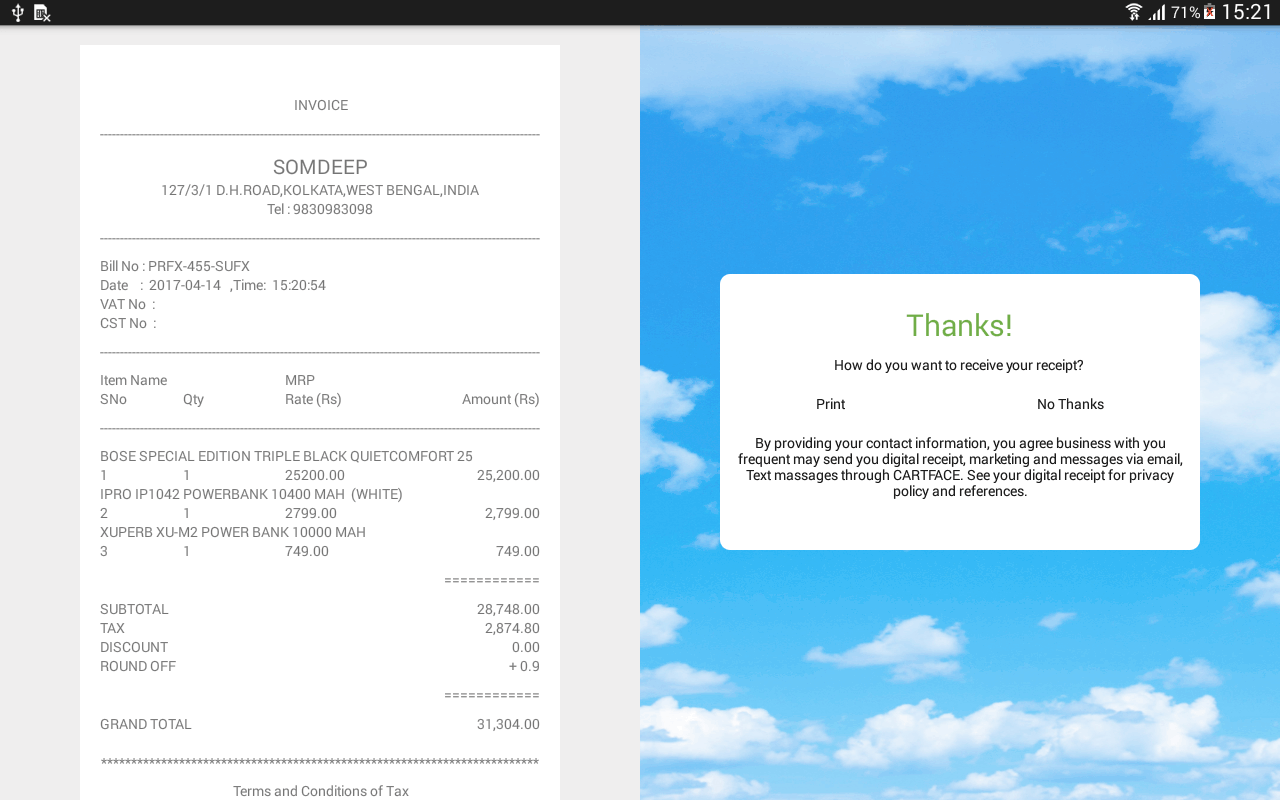The image size is (1280, 800).
Task: Choose No Thanks for receipt
Action: (1070, 404)
